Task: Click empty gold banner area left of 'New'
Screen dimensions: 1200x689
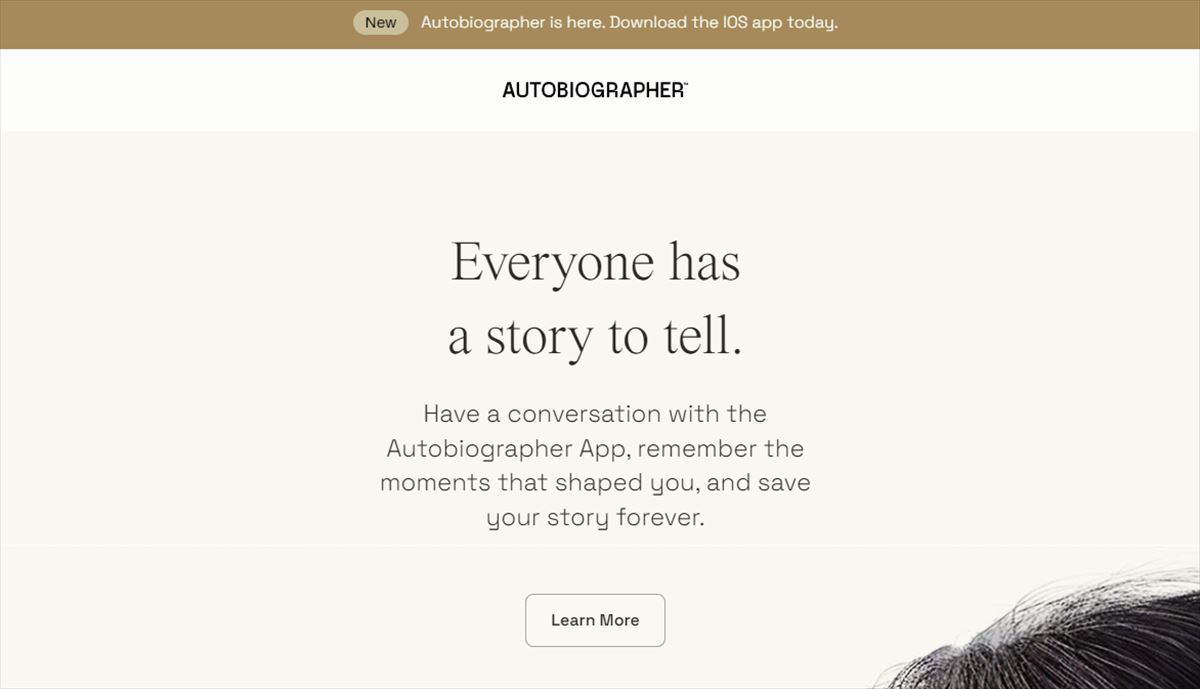Action: [175, 24]
